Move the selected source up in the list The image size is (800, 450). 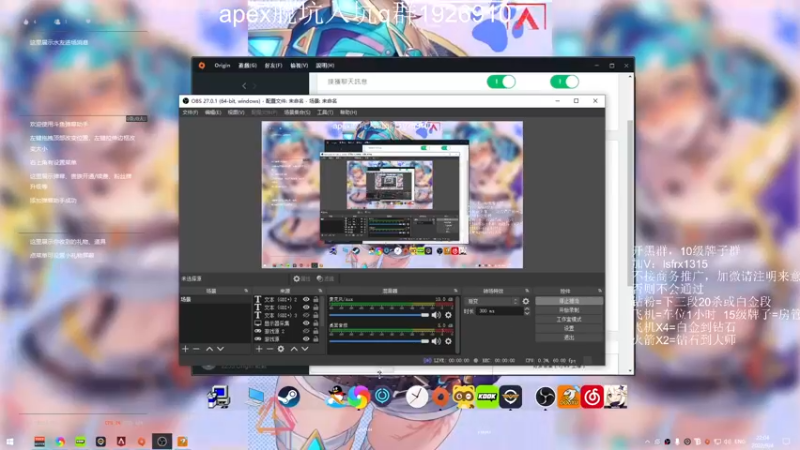click(294, 349)
